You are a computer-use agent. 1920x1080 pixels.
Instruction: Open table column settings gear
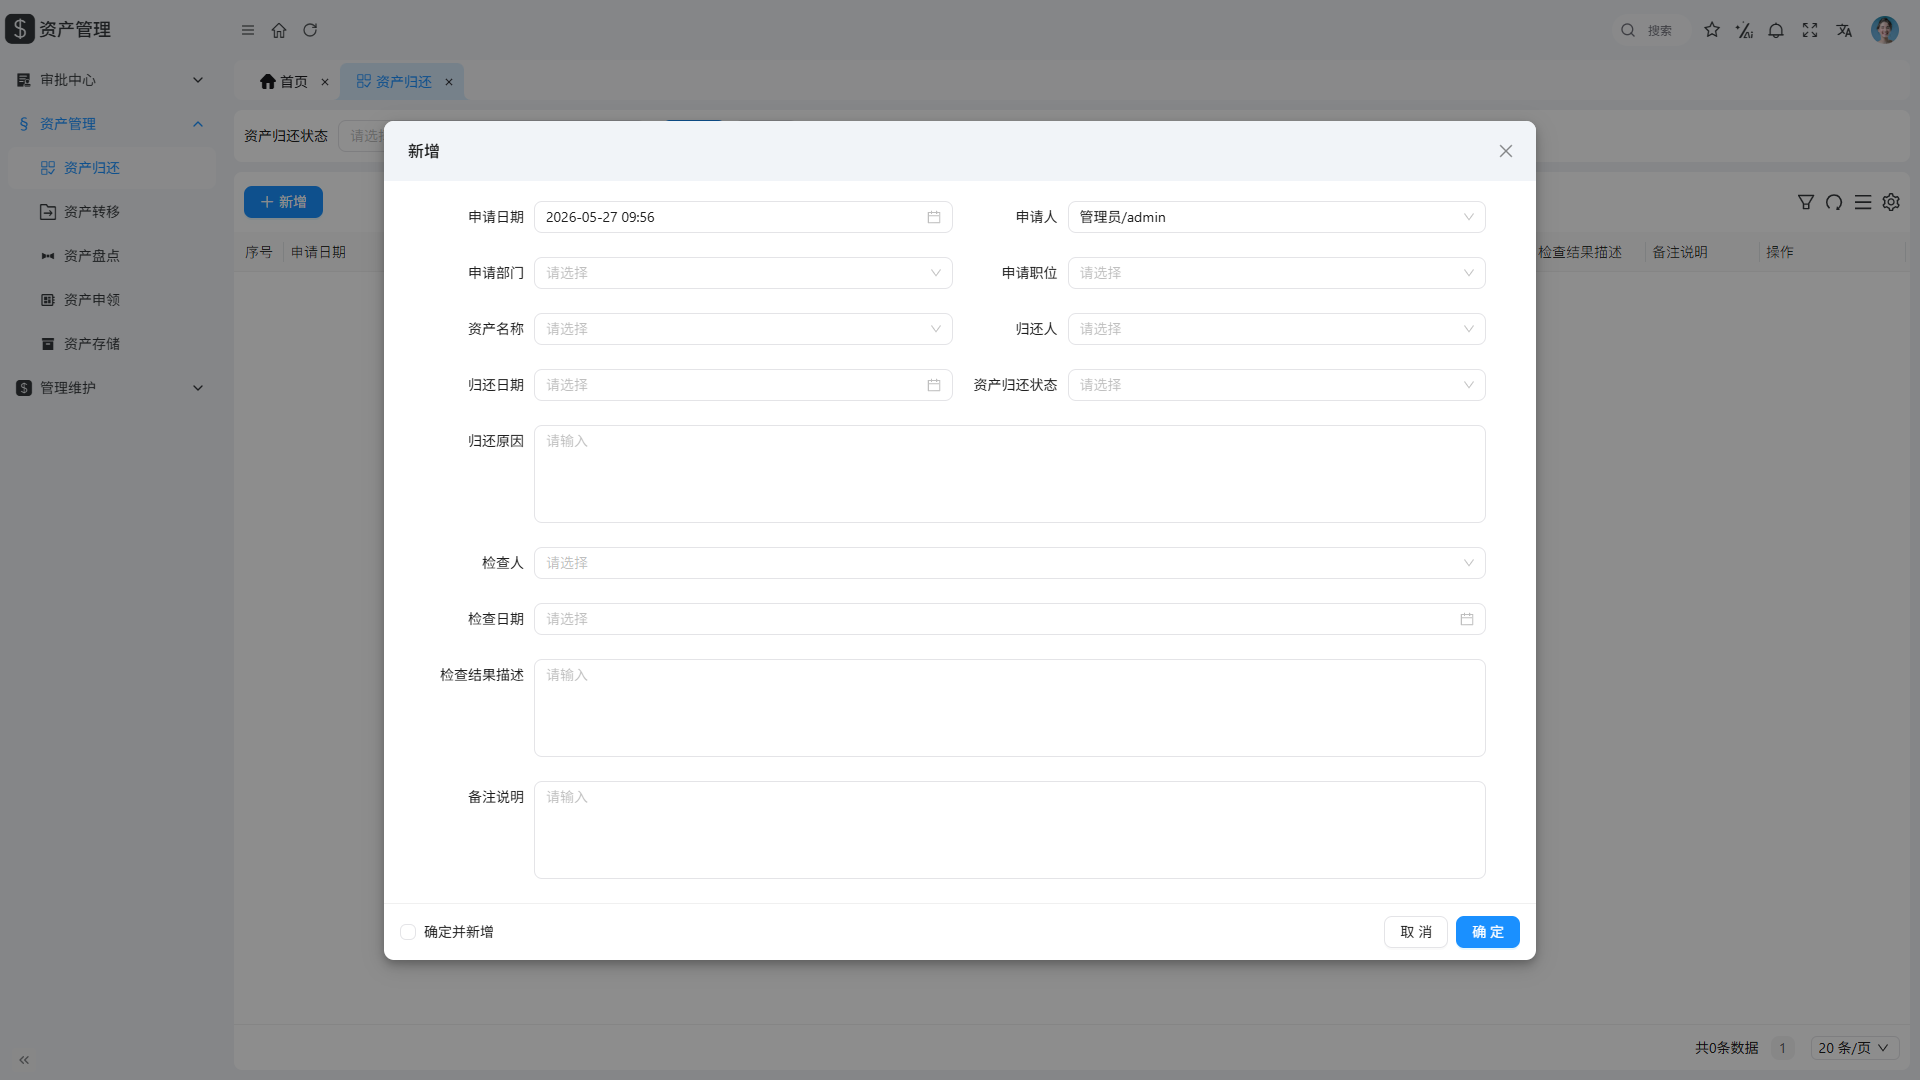point(1891,202)
